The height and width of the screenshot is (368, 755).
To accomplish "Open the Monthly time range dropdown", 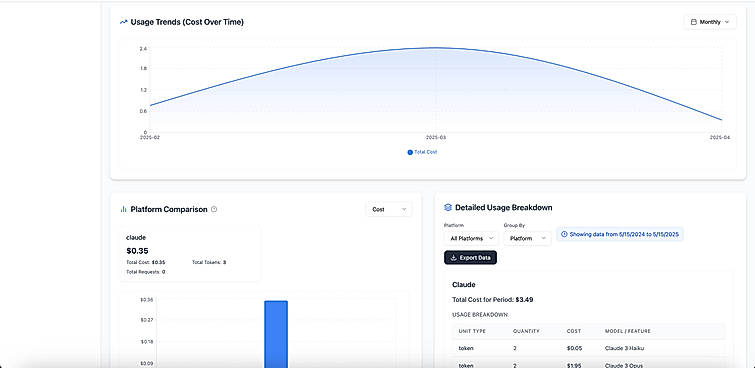I will [710, 22].
